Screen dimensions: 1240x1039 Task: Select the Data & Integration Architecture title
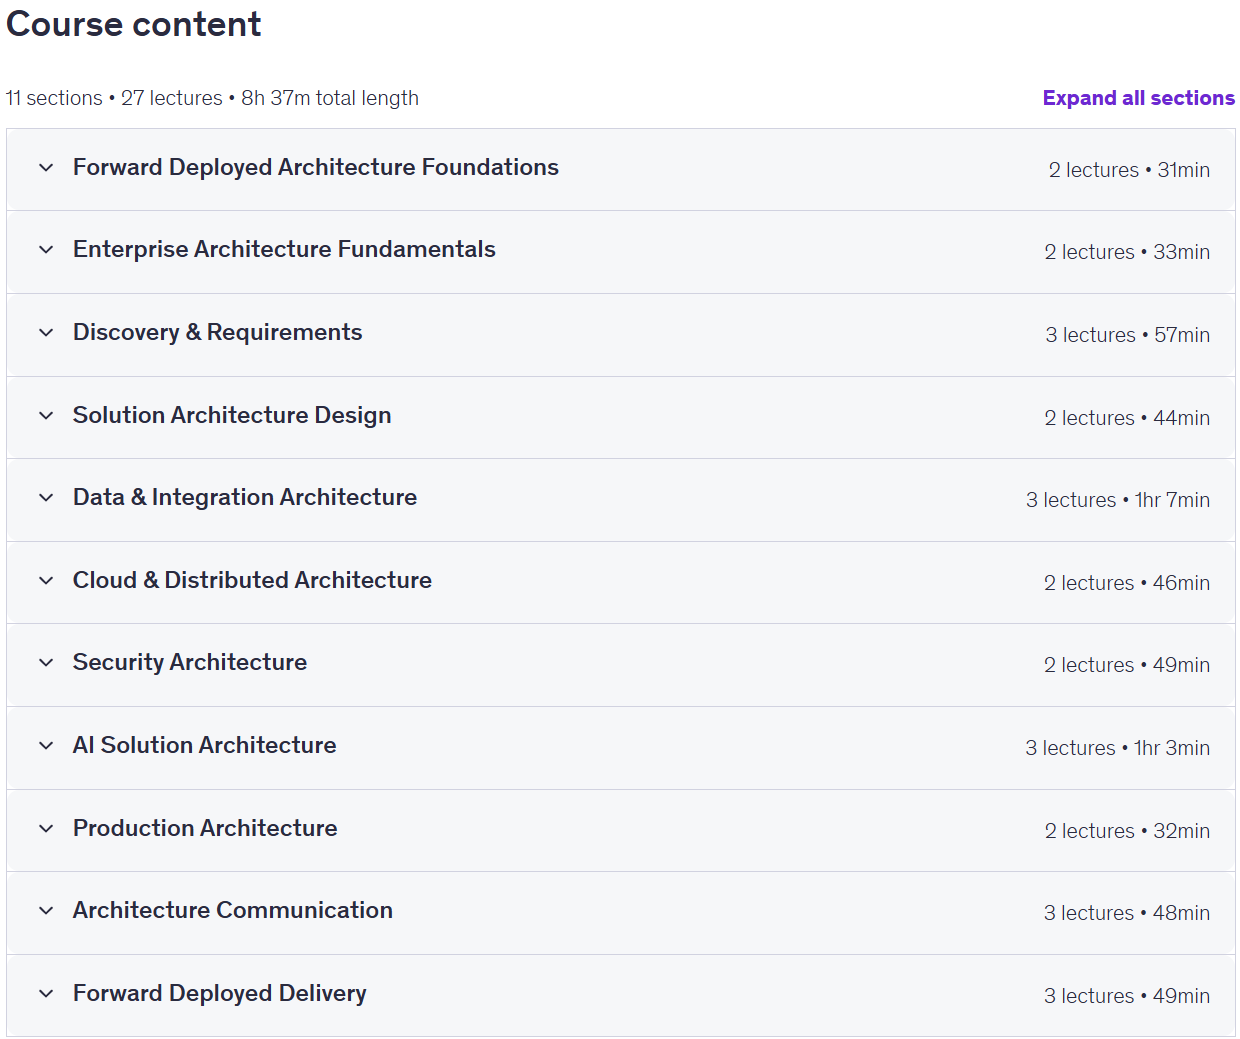coord(245,497)
